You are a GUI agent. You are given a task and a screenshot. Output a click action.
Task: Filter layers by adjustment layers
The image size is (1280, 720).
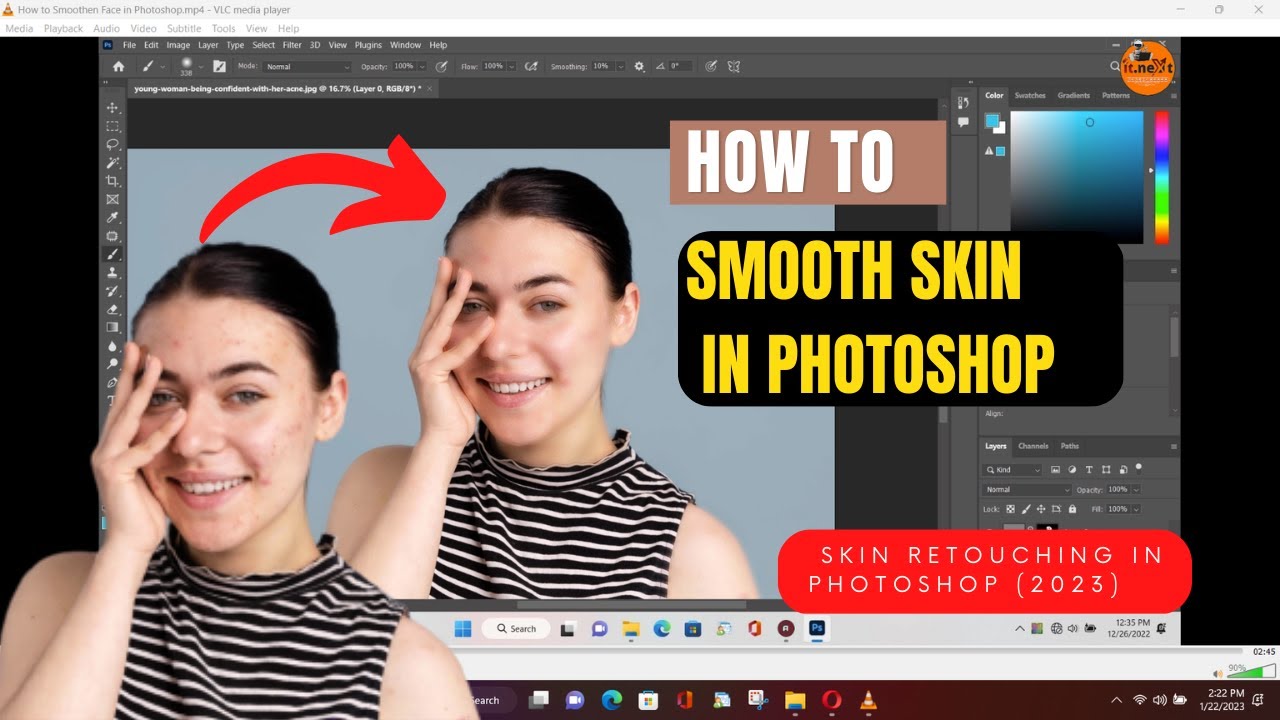pos(1072,469)
